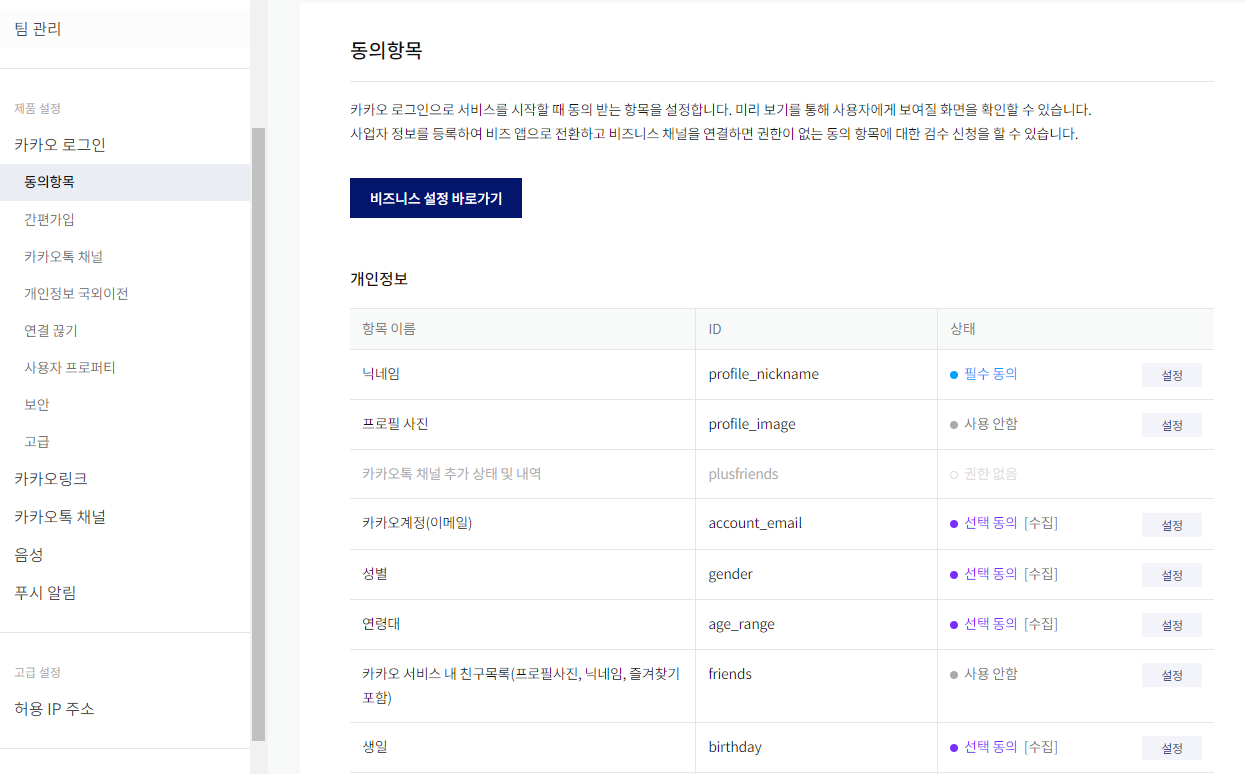Click the sidebar vertical scrollbar
1246x774 pixels.
[x=259, y=434]
